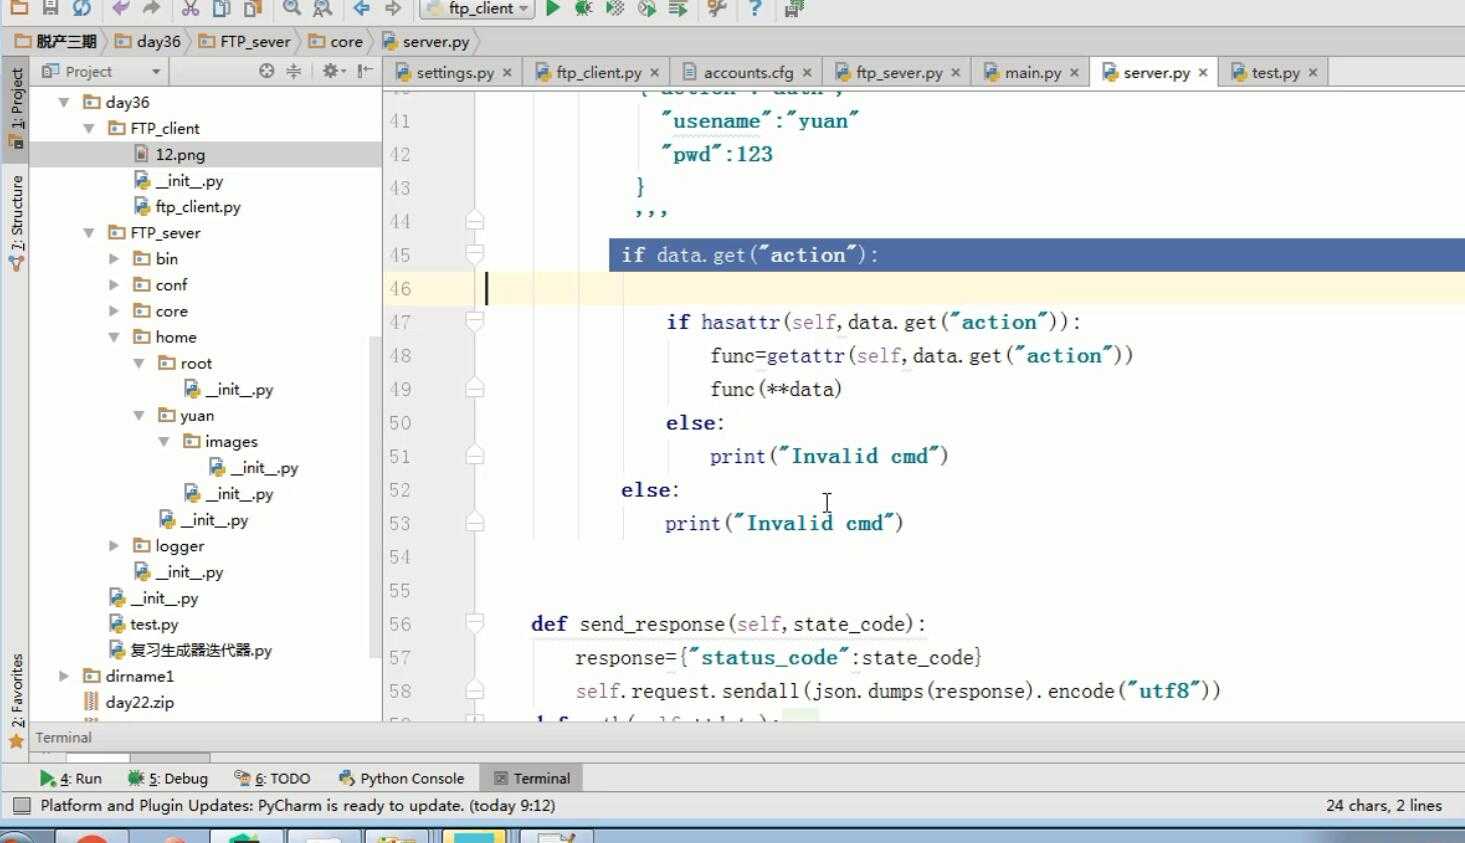Image resolution: width=1465 pixels, height=843 pixels.
Task: Fold code block at line 45
Action: (x=475, y=254)
